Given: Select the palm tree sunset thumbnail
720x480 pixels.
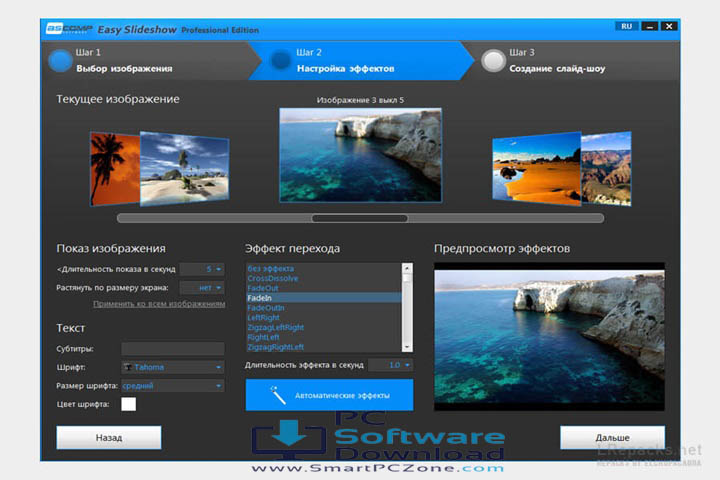Looking at the screenshot, I should tap(115, 168).
